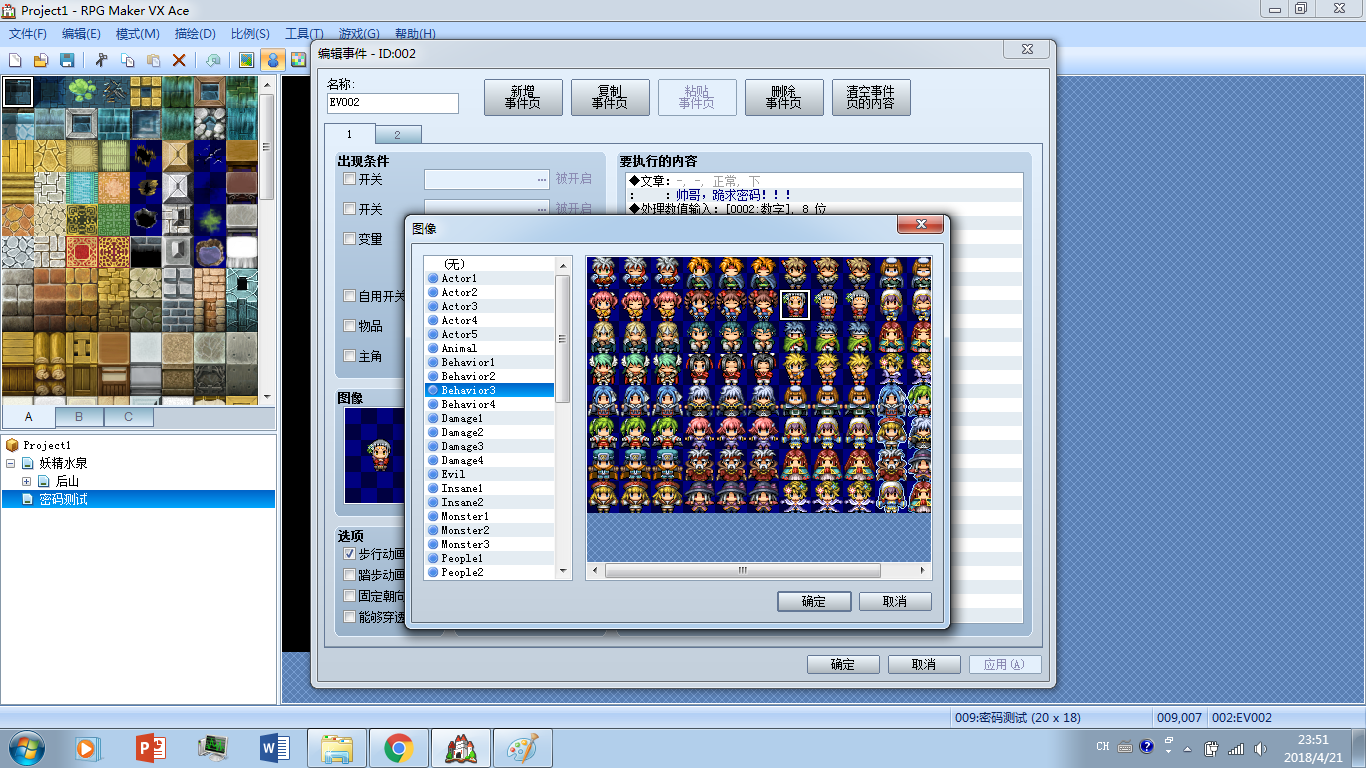Enable the 物品 condition checkbox
This screenshot has height=768, width=1366.
(349, 326)
